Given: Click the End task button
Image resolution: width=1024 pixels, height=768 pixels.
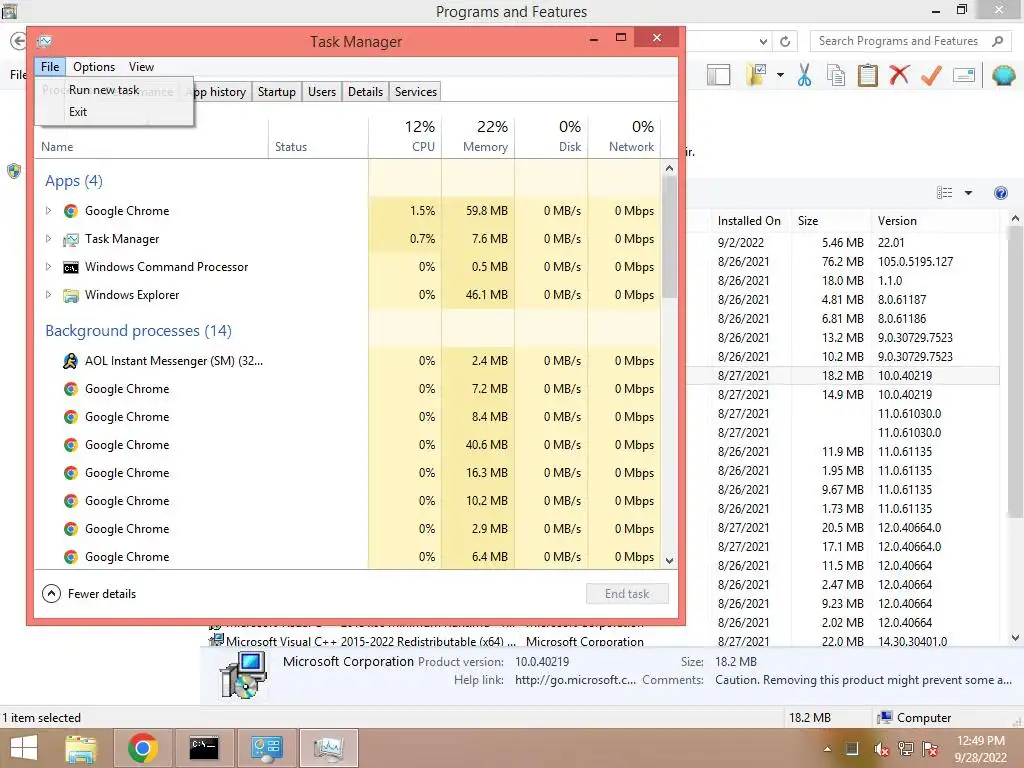Looking at the screenshot, I should pos(627,594).
